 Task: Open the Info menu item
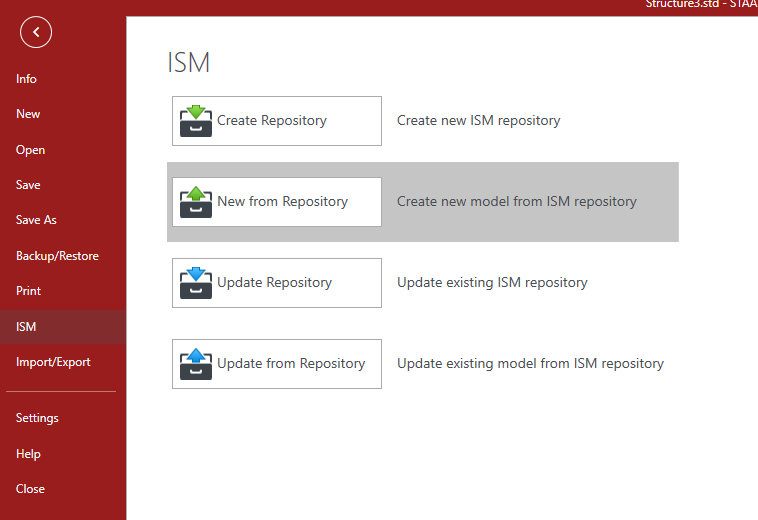[27, 79]
